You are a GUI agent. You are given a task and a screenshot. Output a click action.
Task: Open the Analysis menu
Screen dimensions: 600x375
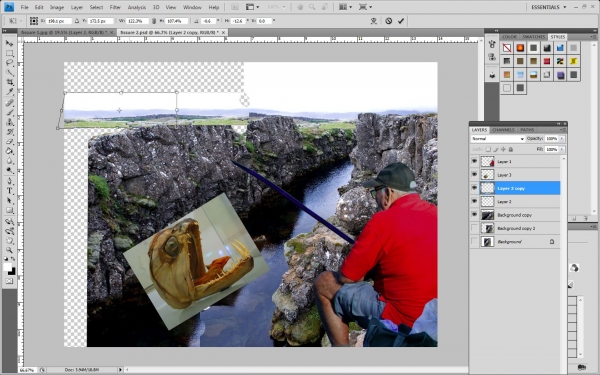tap(137, 7)
